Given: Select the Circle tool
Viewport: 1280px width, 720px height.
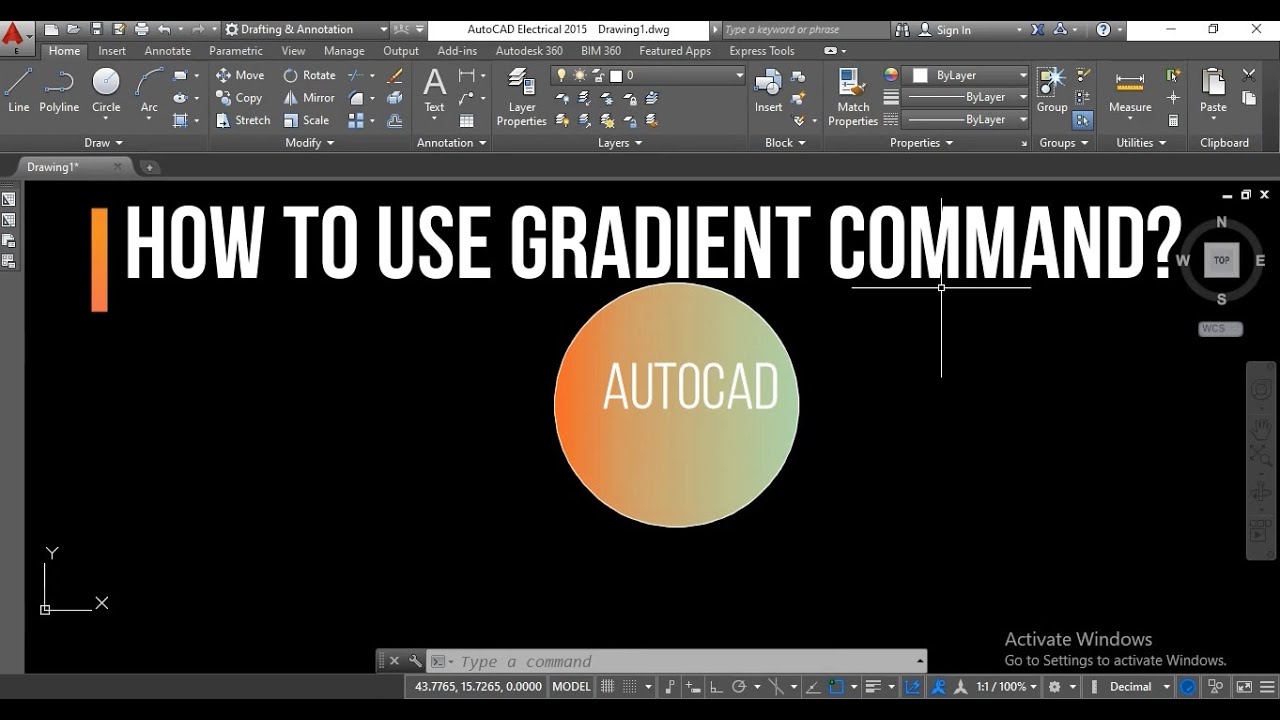Looking at the screenshot, I should [x=106, y=90].
